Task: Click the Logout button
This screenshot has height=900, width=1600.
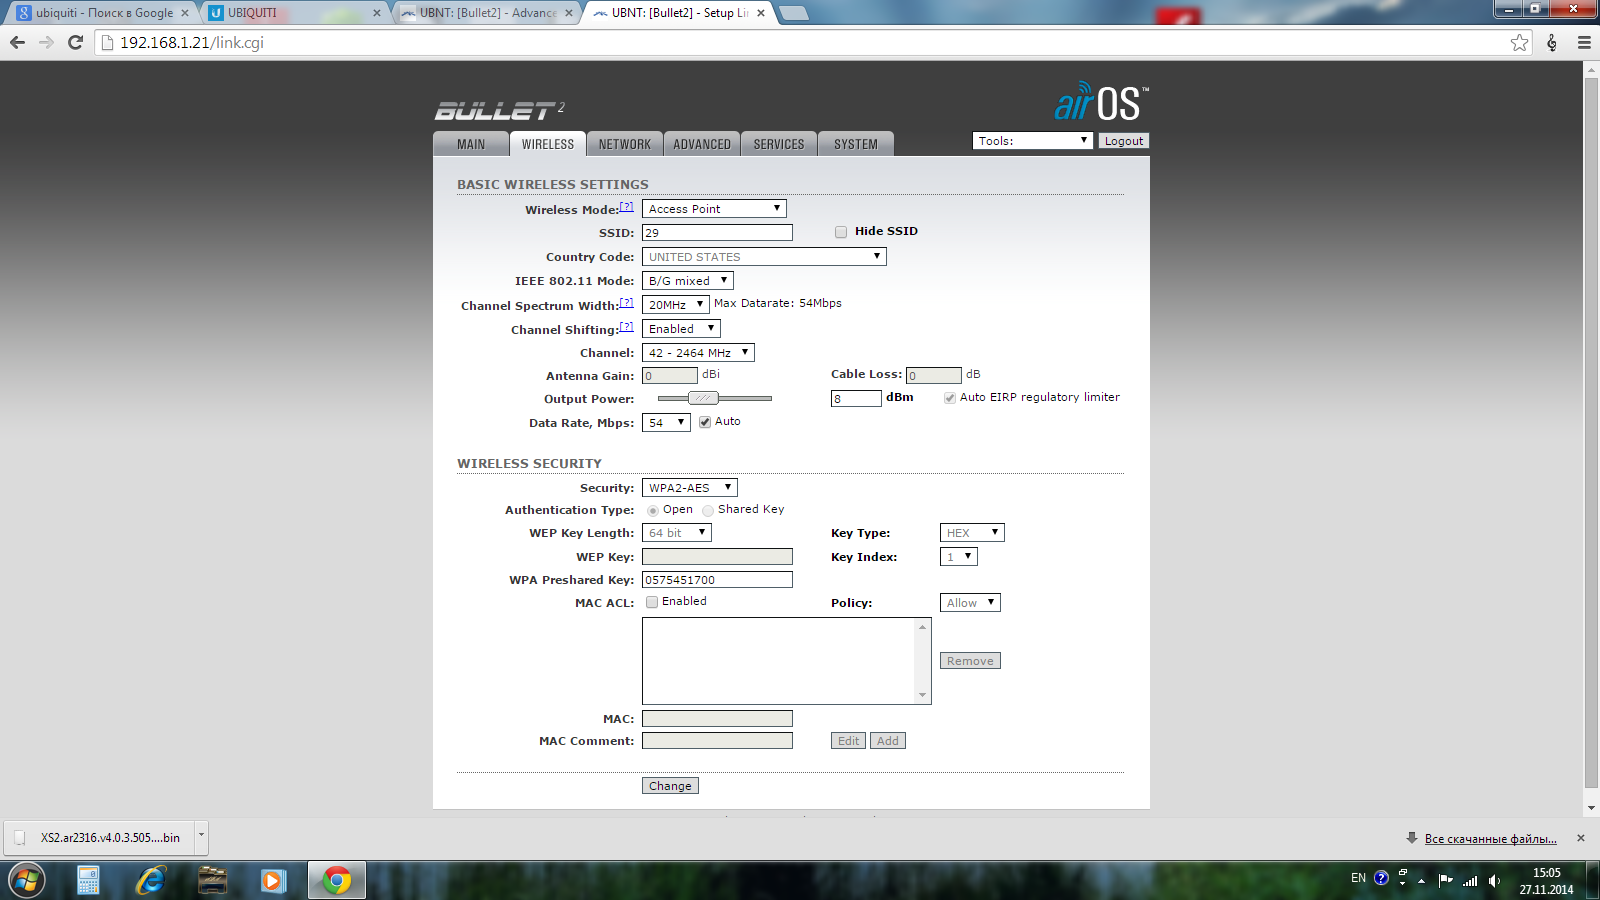Action: 1123,141
